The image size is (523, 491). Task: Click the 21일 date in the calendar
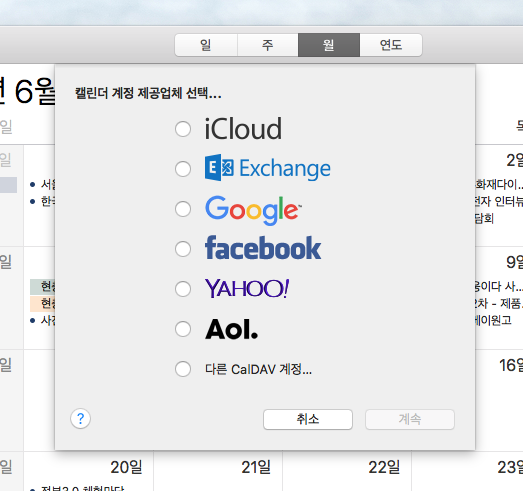pos(256,467)
